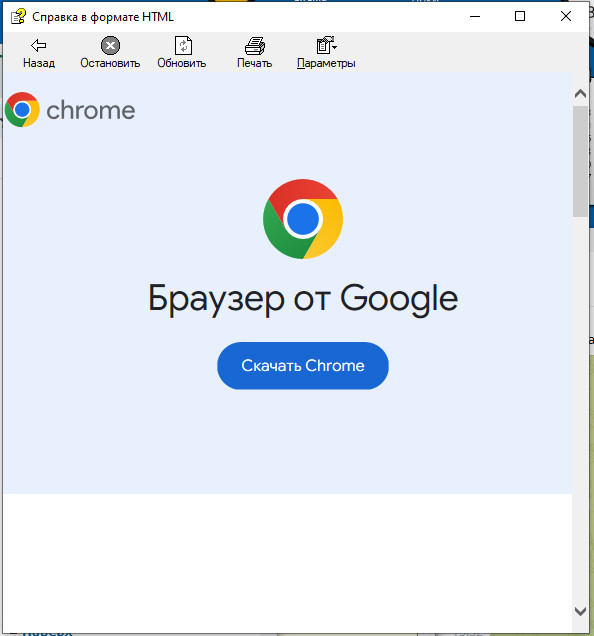The image size is (594, 636).
Task: Click the 'chrome' wordmark text in the header
Action: [90, 110]
